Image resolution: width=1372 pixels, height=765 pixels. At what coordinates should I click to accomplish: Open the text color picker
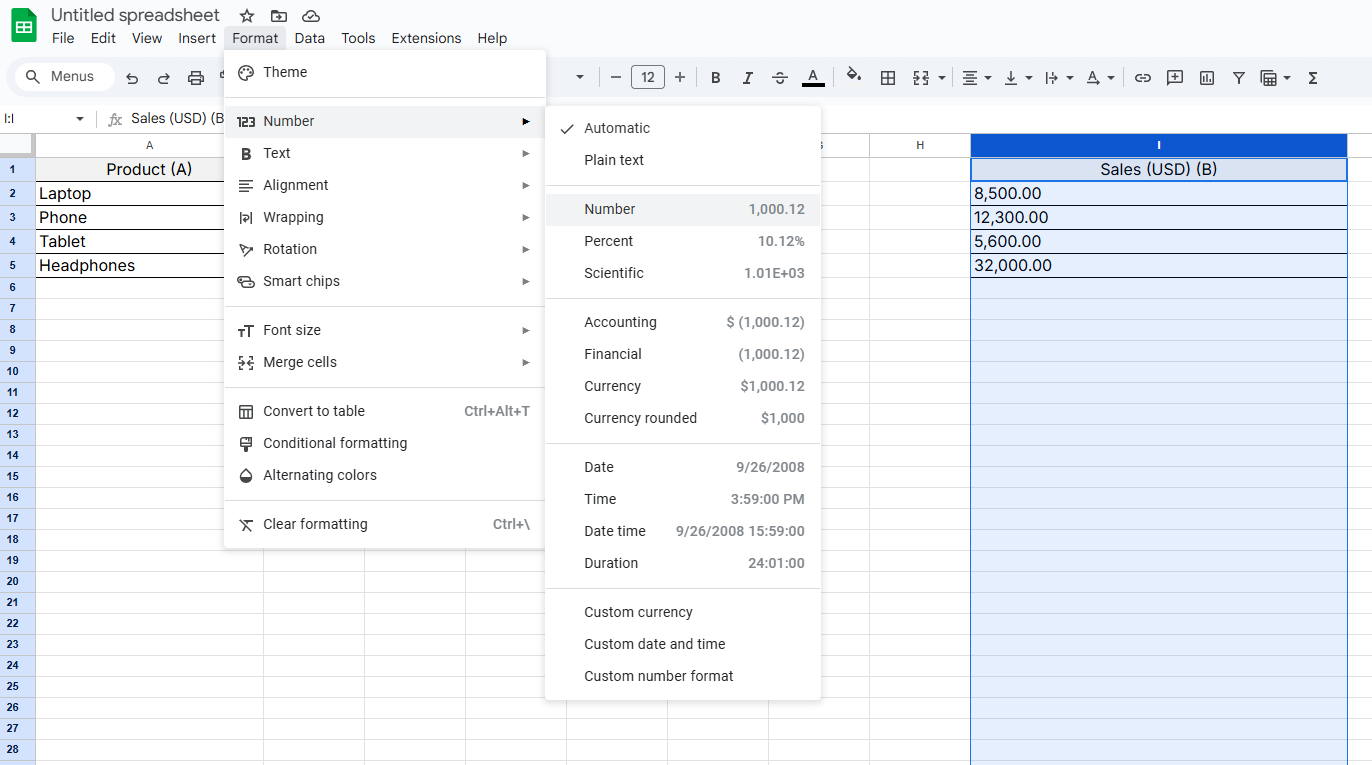click(x=813, y=78)
